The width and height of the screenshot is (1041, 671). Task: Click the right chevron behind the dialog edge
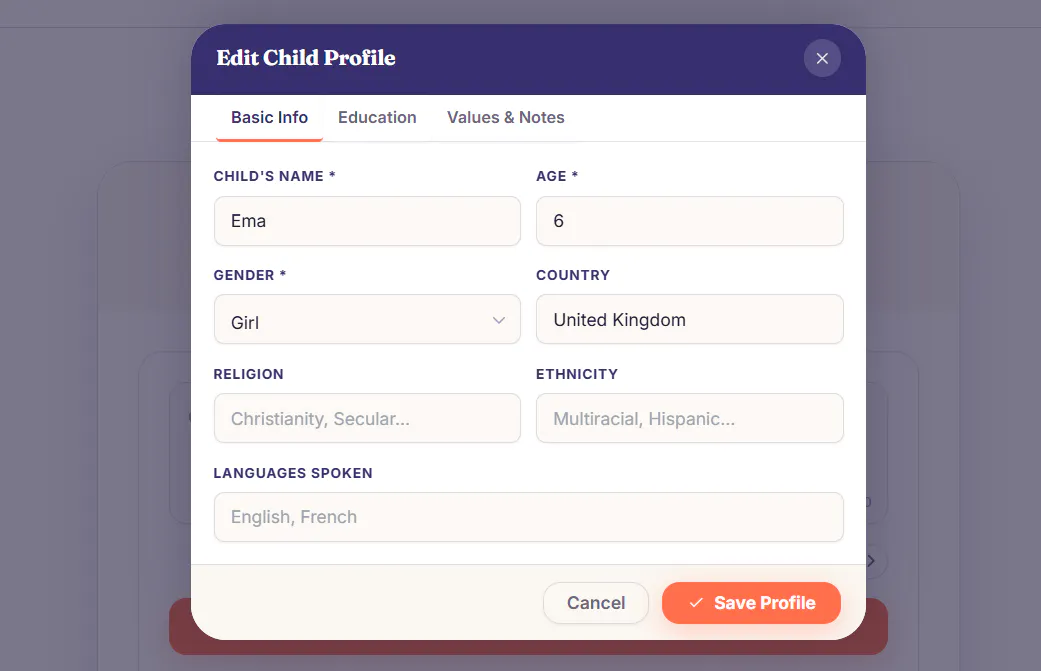tap(871, 561)
